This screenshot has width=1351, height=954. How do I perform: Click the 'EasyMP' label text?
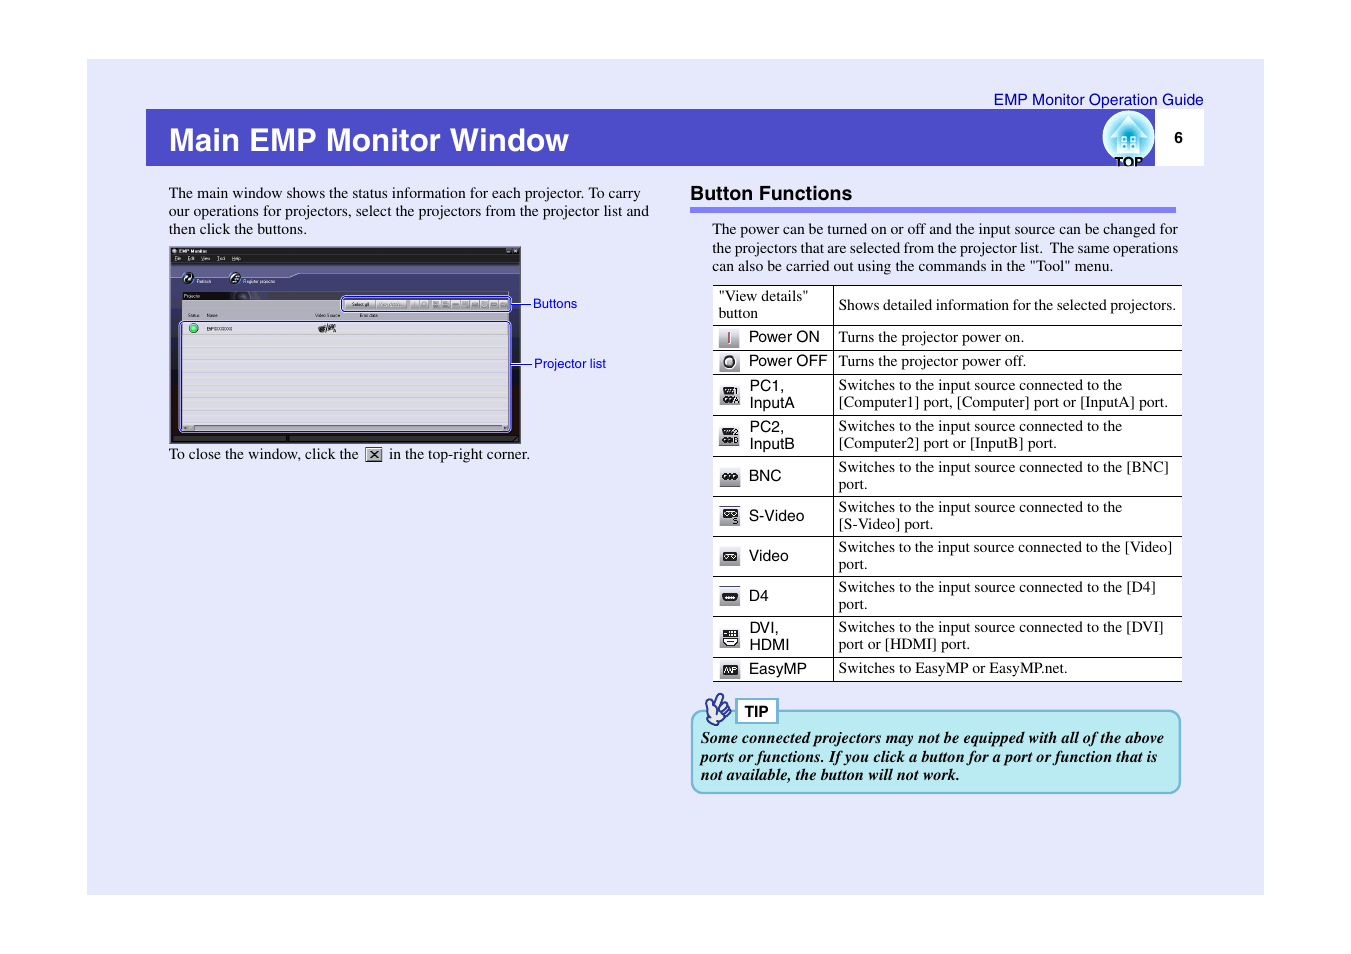point(777,669)
